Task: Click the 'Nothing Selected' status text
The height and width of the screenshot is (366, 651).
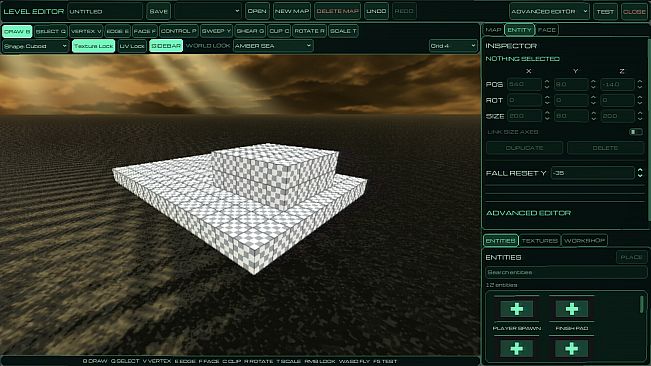Action: click(522, 59)
